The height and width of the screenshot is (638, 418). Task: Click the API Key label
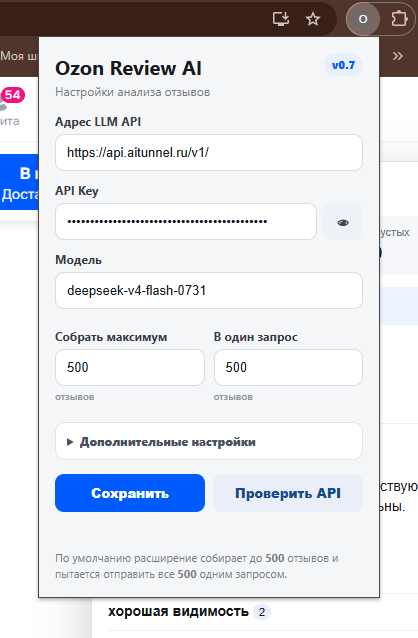(77, 191)
